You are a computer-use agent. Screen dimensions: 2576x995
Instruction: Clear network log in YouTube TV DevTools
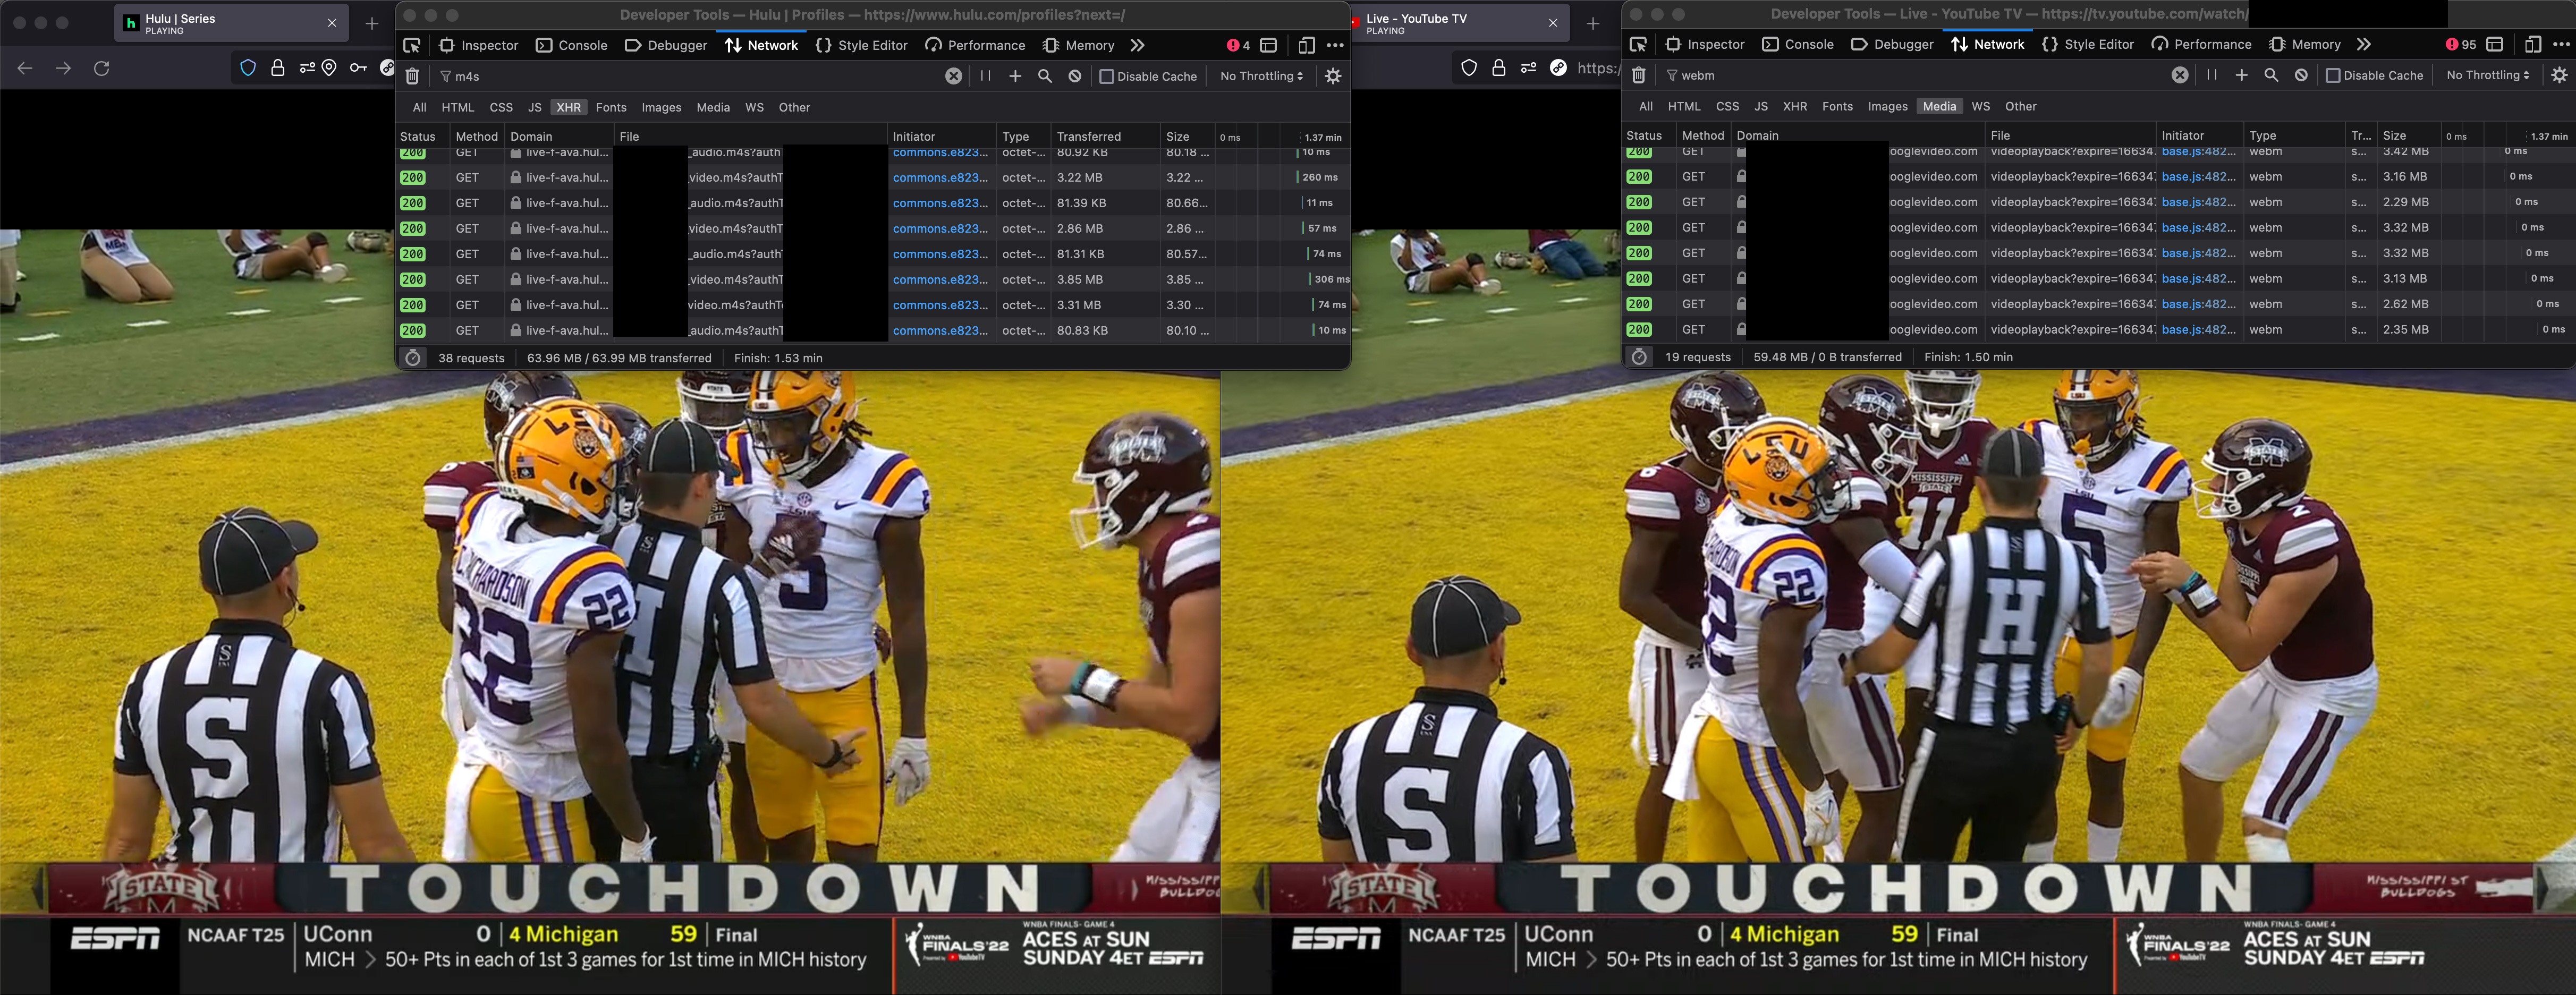1638,75
